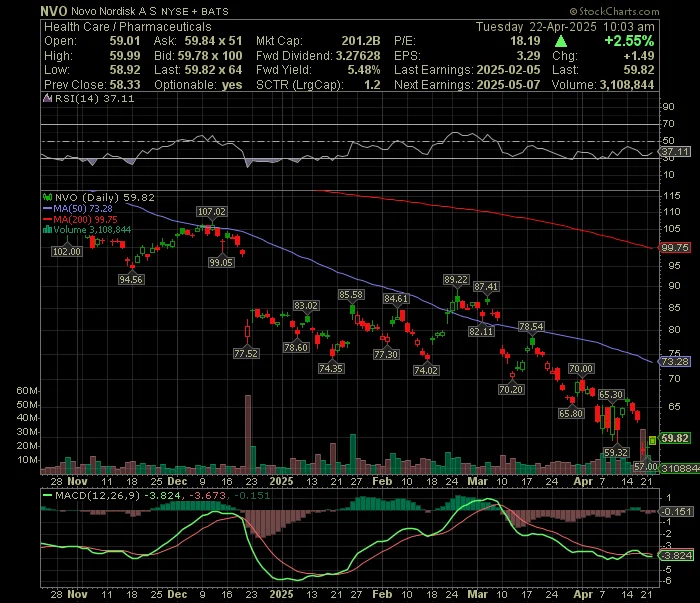700x603 pixels.
Task: Click the 85.58 price peak annotation
Action: 351,295
